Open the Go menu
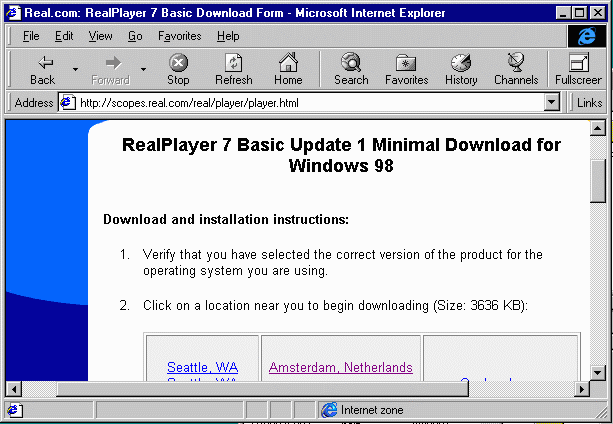Screen dimensions: 613x424 pos(135,36)
